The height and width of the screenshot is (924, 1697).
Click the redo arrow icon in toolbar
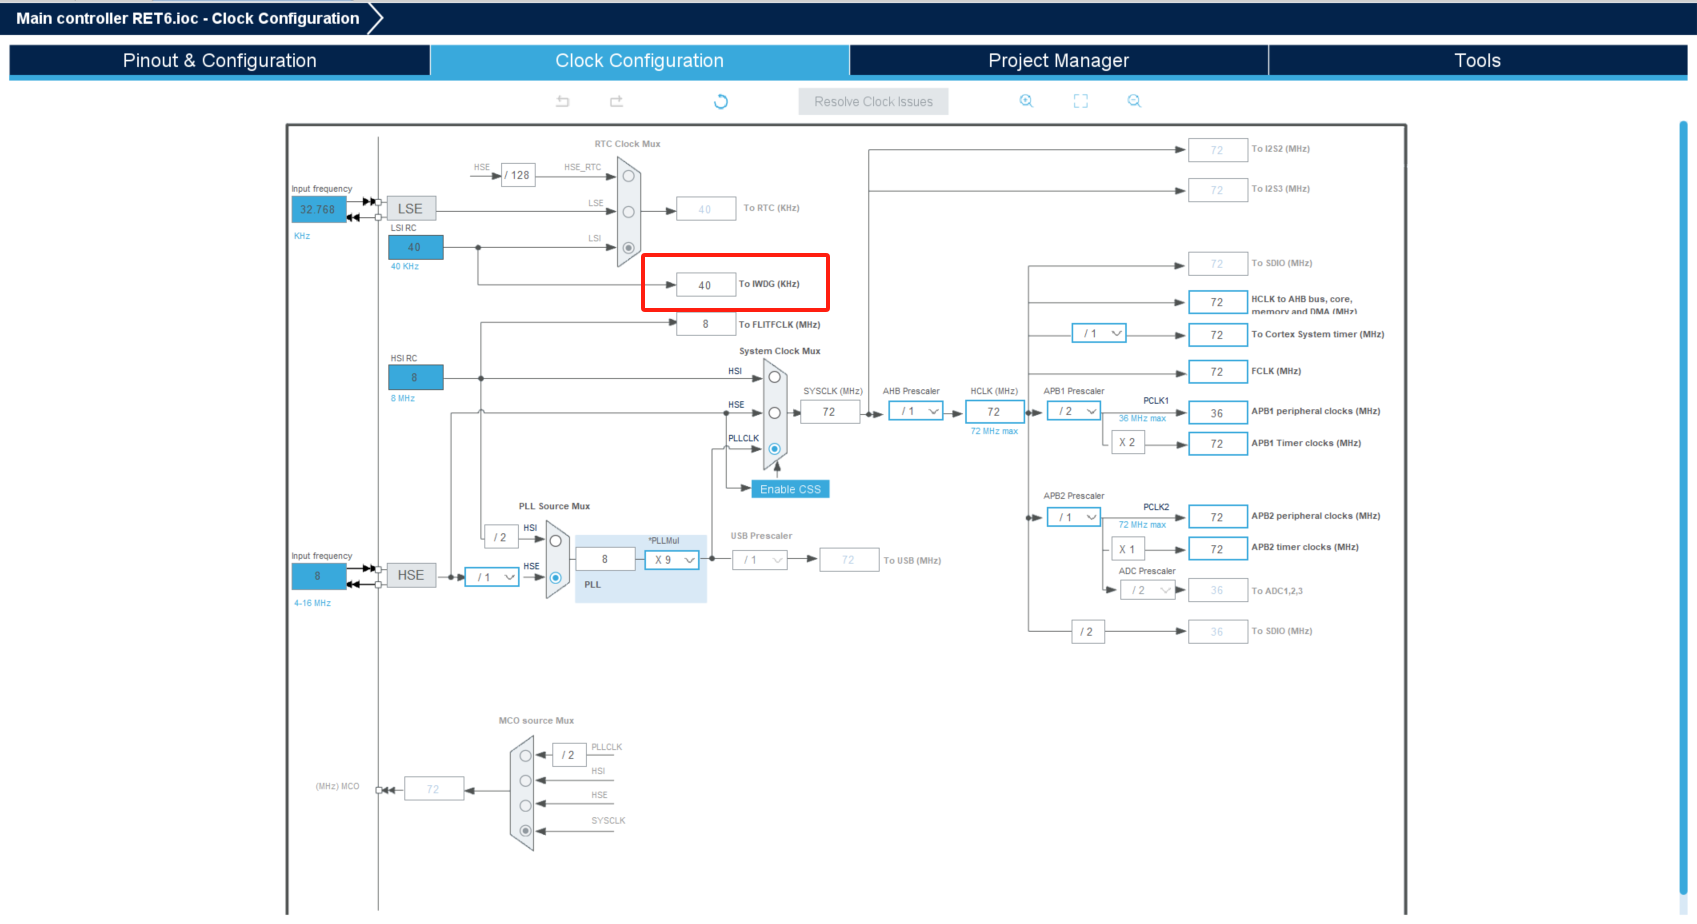pos(616,101)
